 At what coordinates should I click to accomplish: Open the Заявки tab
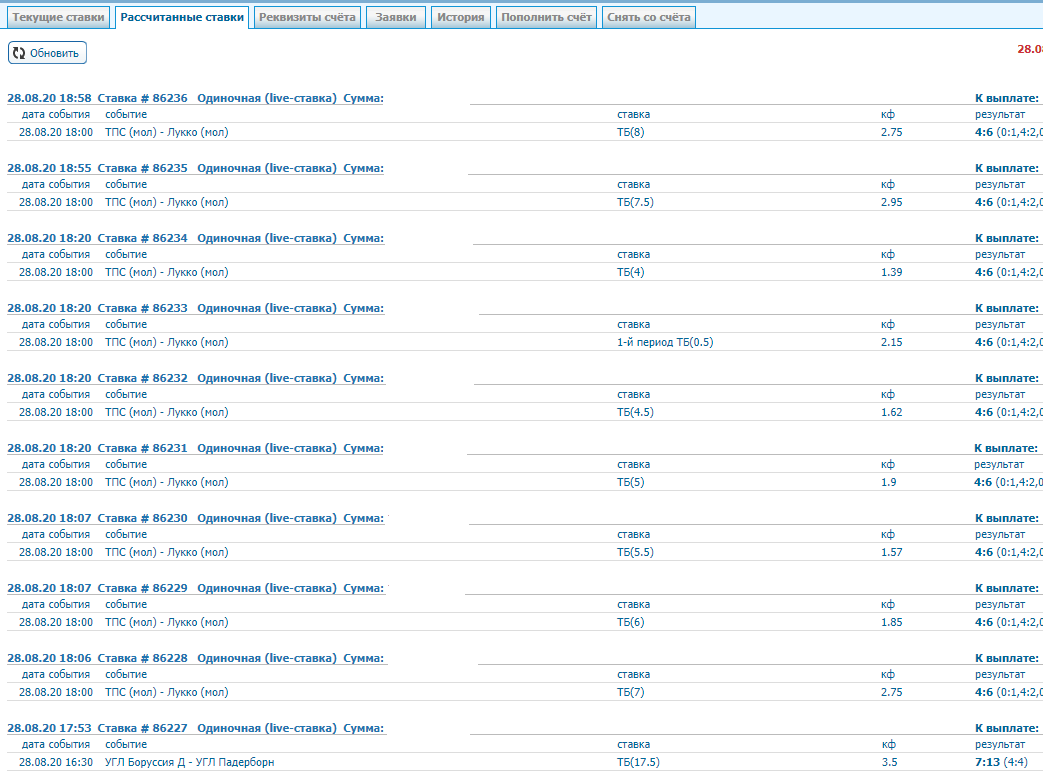pyautogui.click(x=396, y=17)
